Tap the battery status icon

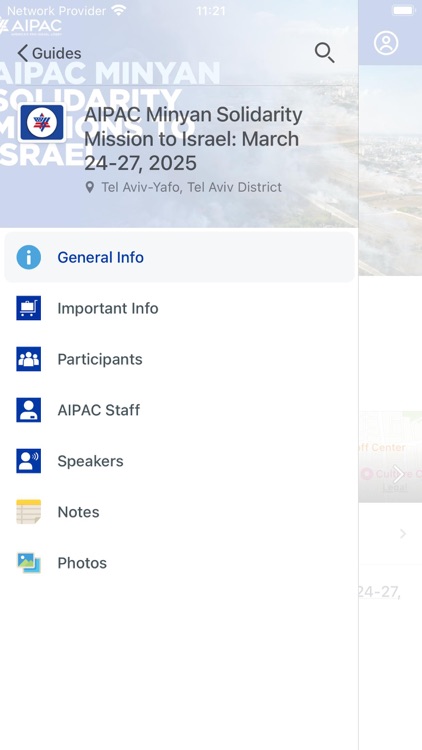[x=404, y=10]
